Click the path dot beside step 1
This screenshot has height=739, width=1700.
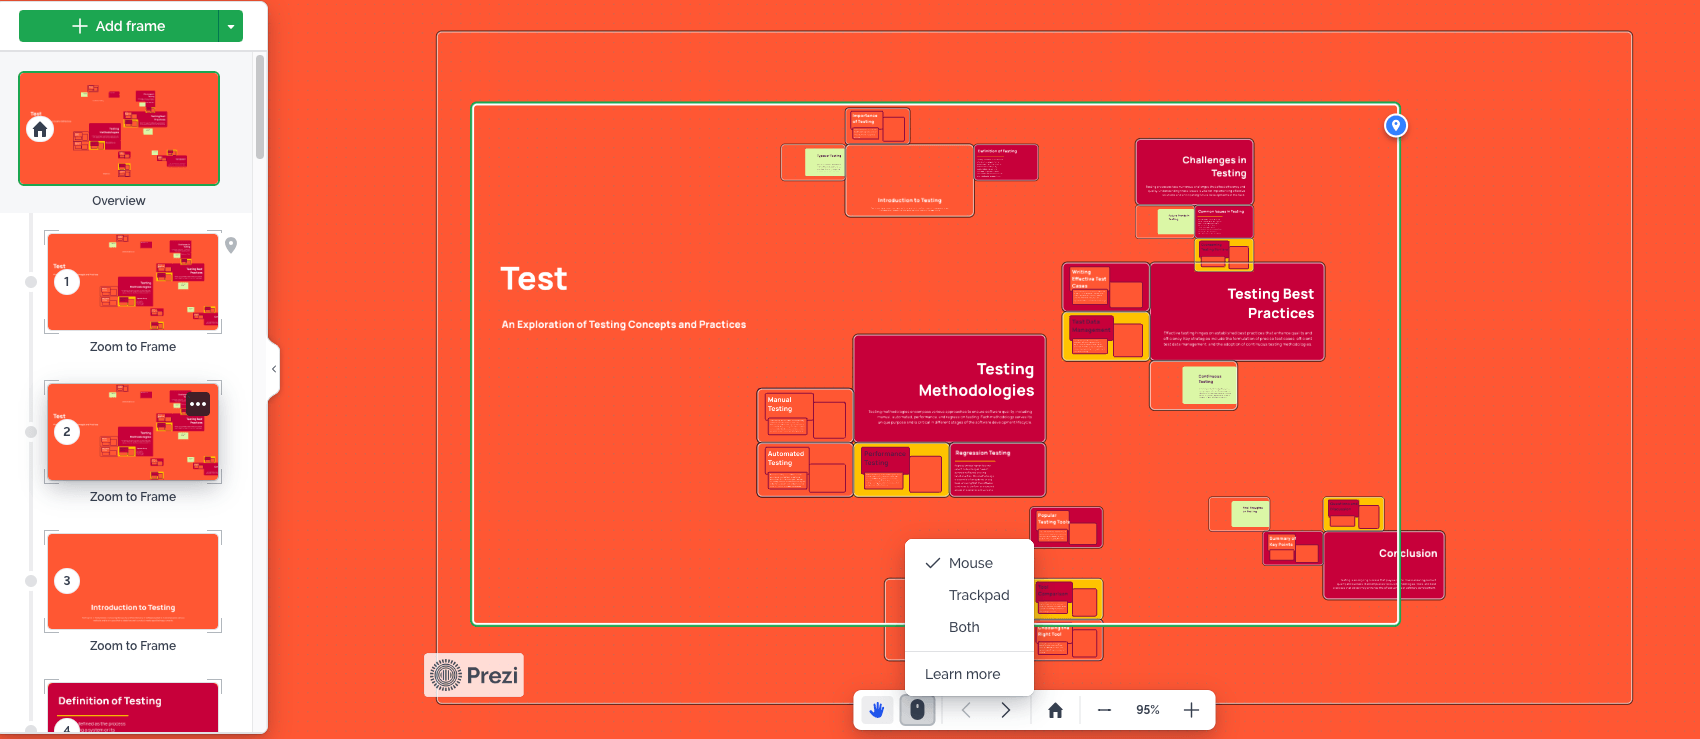point(31,282)
